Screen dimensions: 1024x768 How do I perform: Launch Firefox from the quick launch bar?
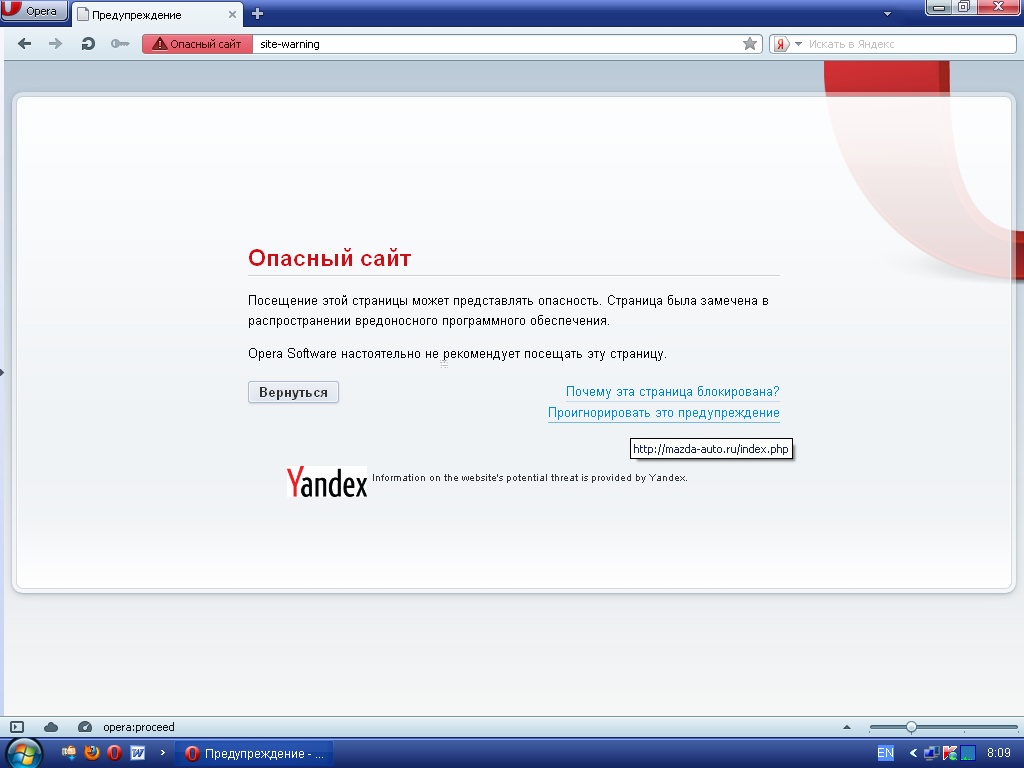[x=91, y=753]
